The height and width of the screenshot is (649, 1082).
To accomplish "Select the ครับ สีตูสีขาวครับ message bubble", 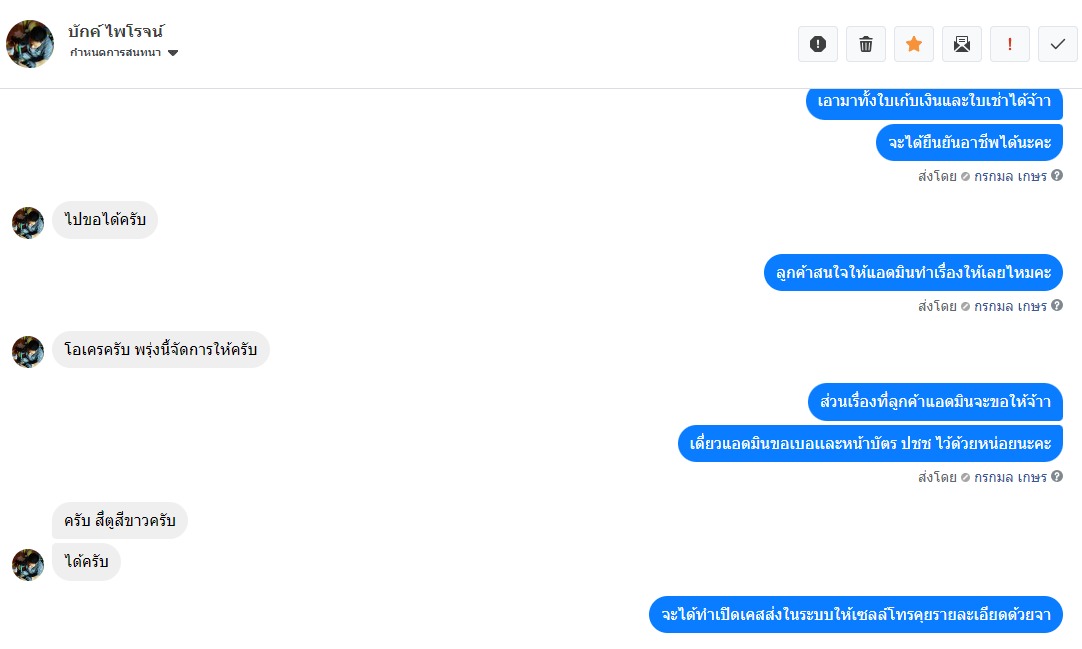I will [119, 521].
